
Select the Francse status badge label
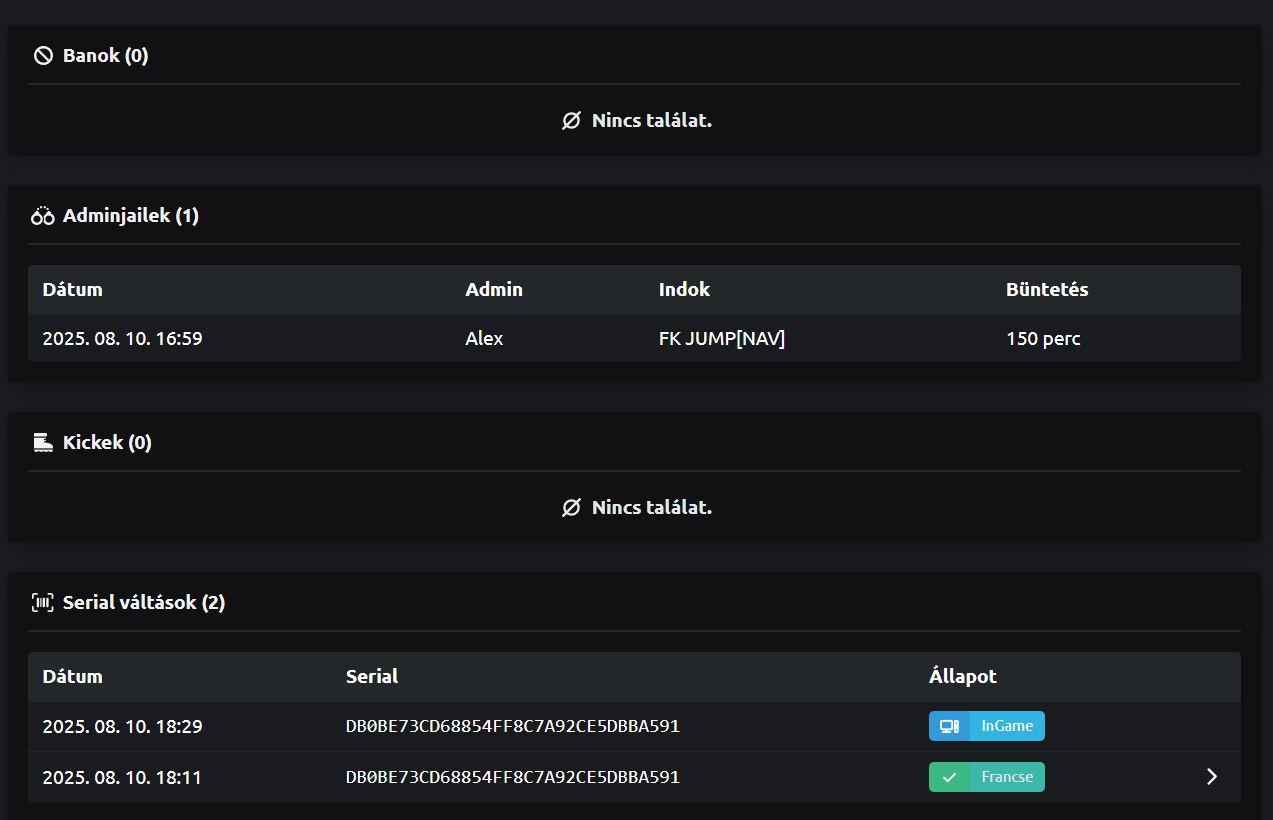coord(1007,777)
